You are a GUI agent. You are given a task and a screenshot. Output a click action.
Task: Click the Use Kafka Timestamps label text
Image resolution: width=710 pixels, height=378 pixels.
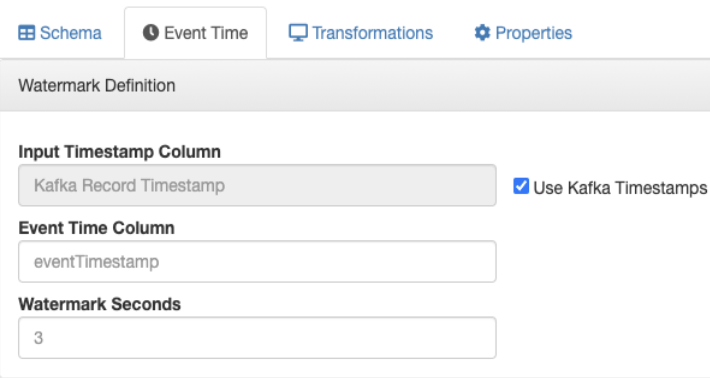(620, 187)
